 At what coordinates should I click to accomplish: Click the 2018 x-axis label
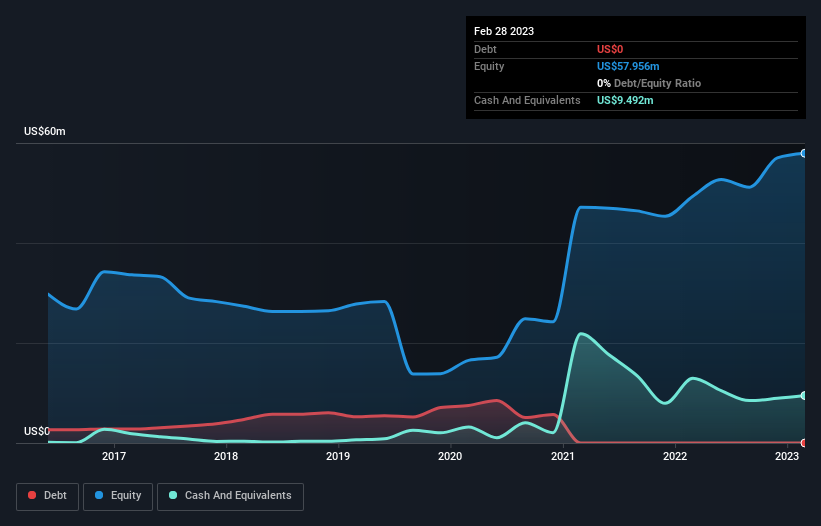tap(226, 456)
